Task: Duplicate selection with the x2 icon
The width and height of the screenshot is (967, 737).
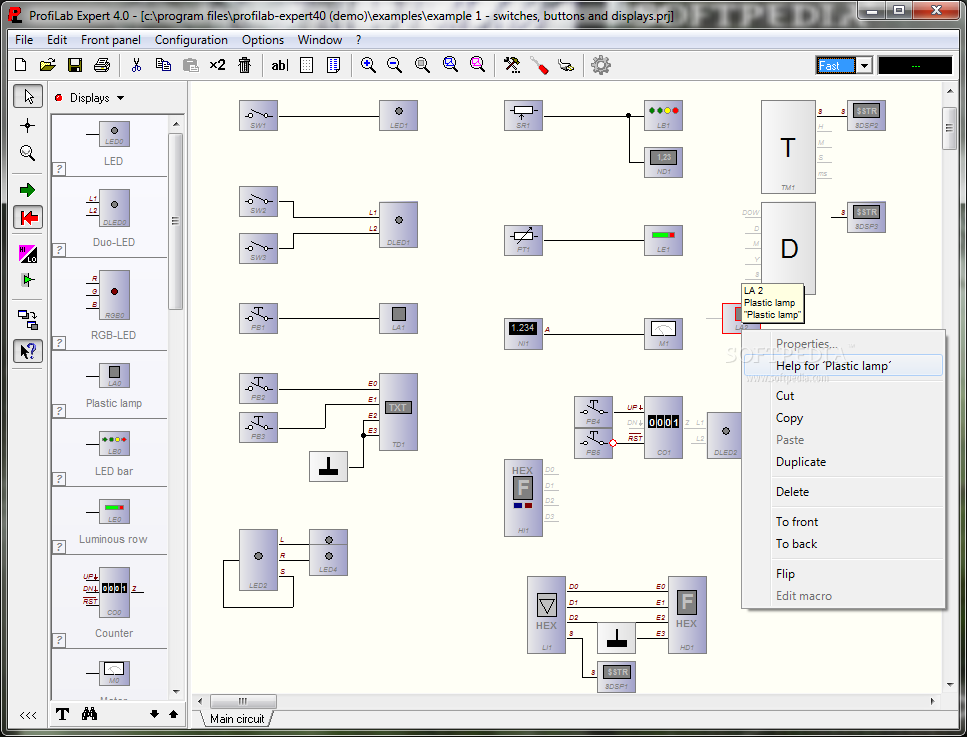Action: click(x=217, y=65)
